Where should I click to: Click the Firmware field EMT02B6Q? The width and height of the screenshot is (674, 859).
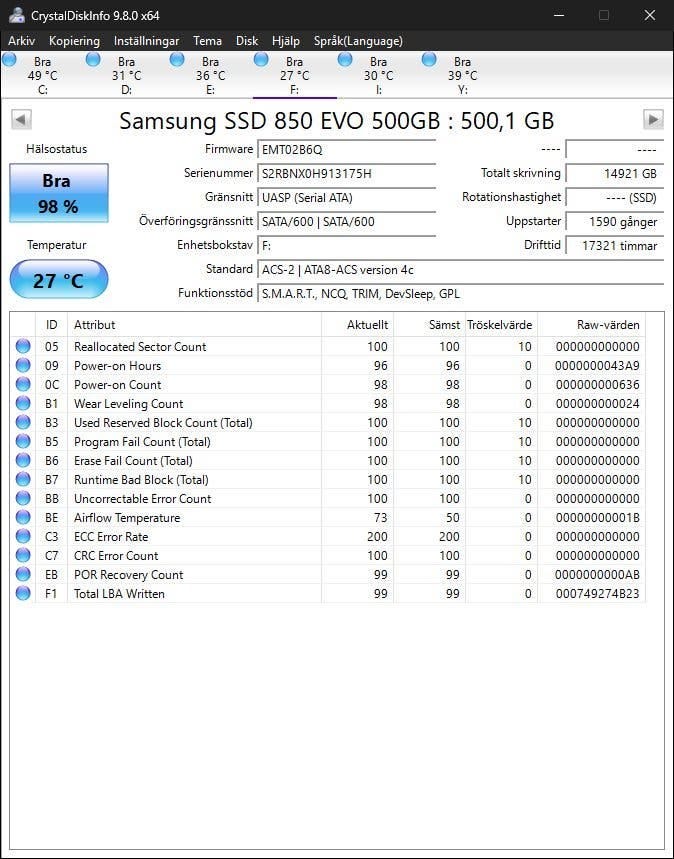point(346,150)
